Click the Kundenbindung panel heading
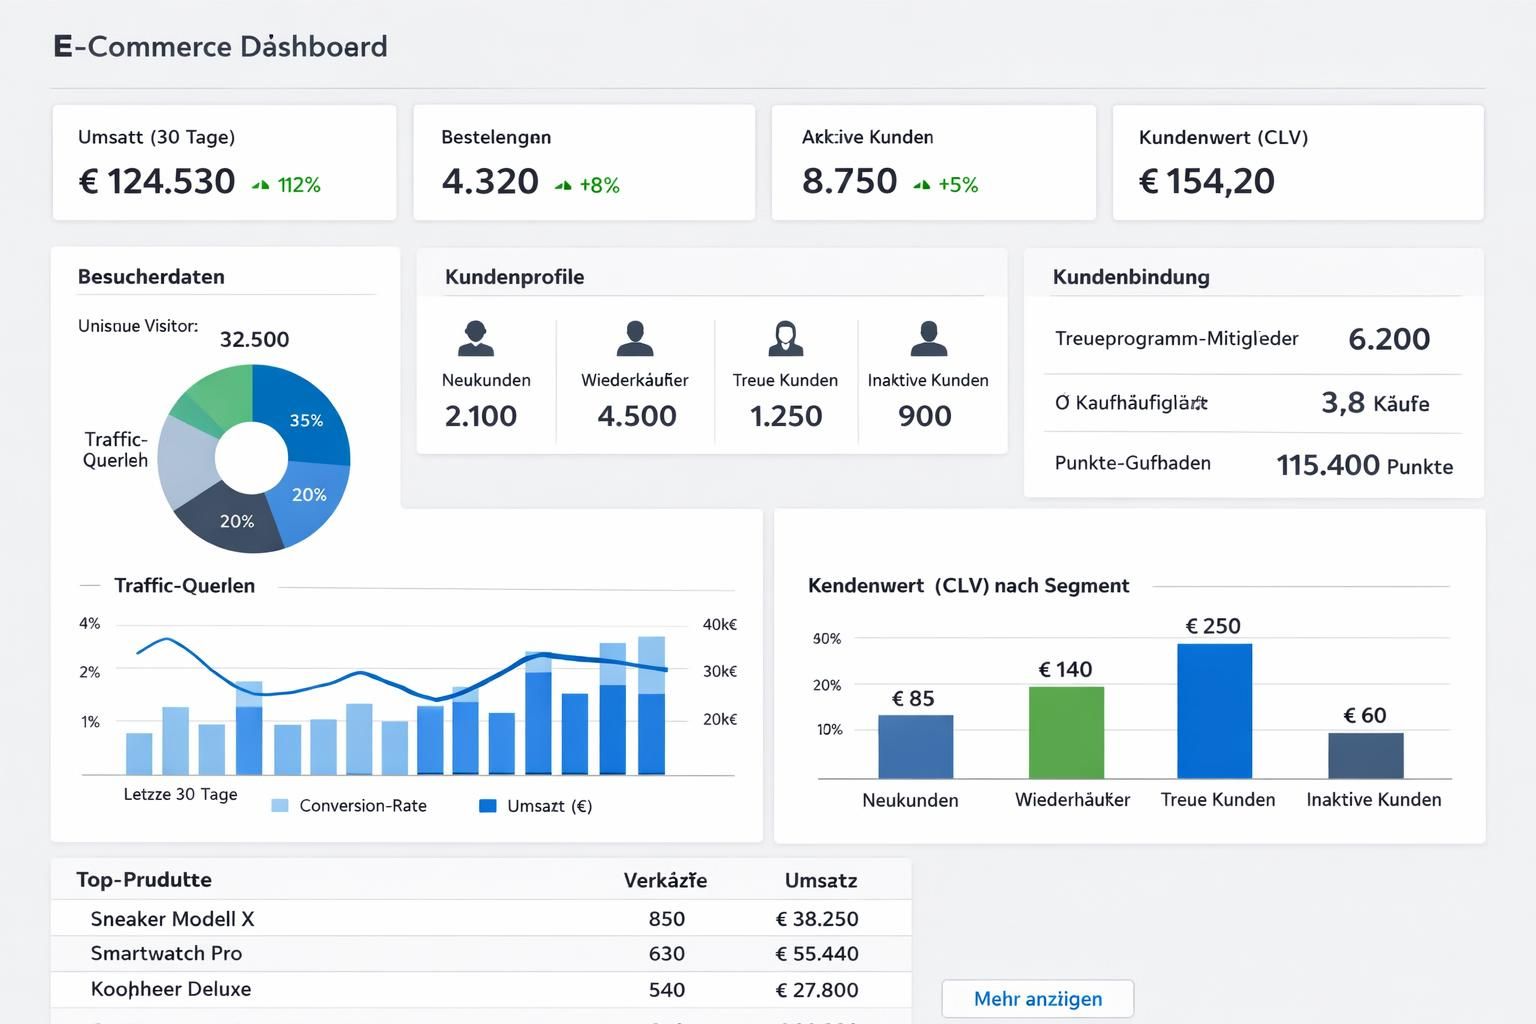This screenshot has width=1536, height=1024. pos(1131,277)
